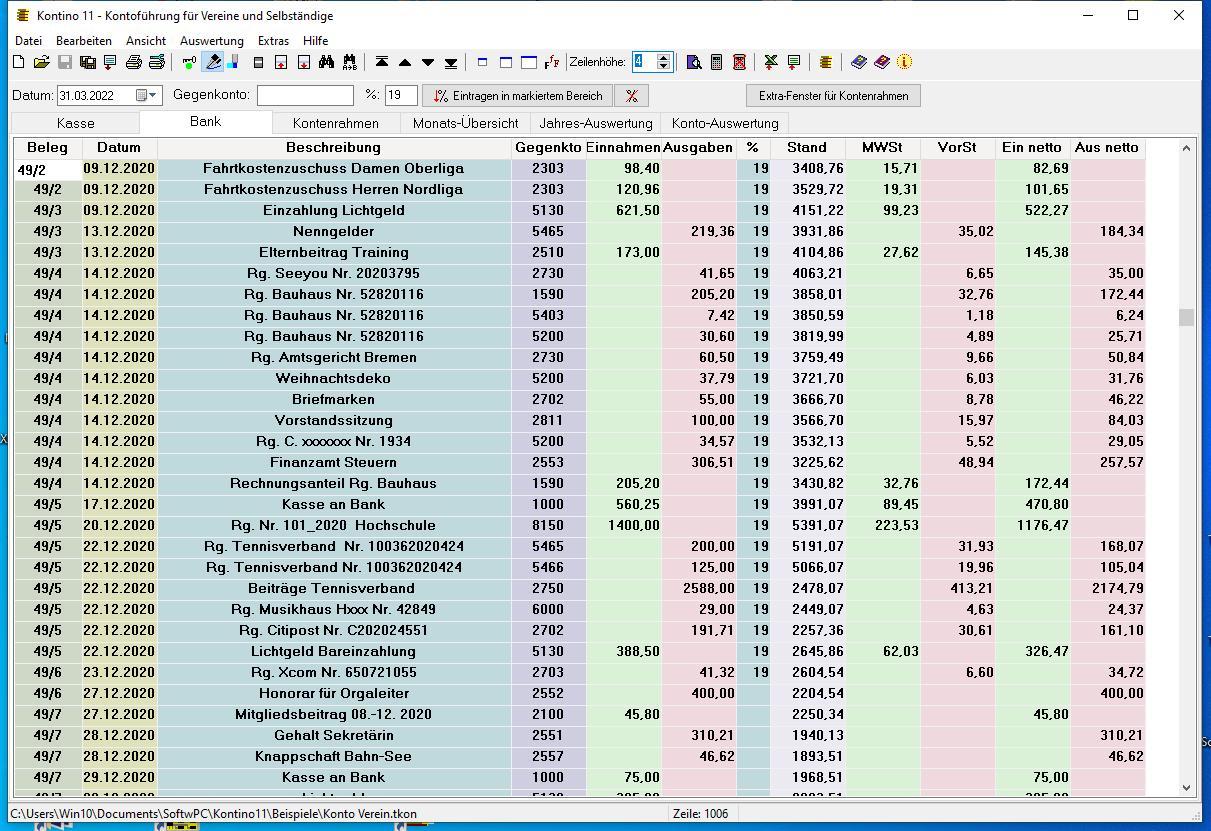Click the open file folder icon
This screenshot has width=1211, height=831.
pos(41,62)
